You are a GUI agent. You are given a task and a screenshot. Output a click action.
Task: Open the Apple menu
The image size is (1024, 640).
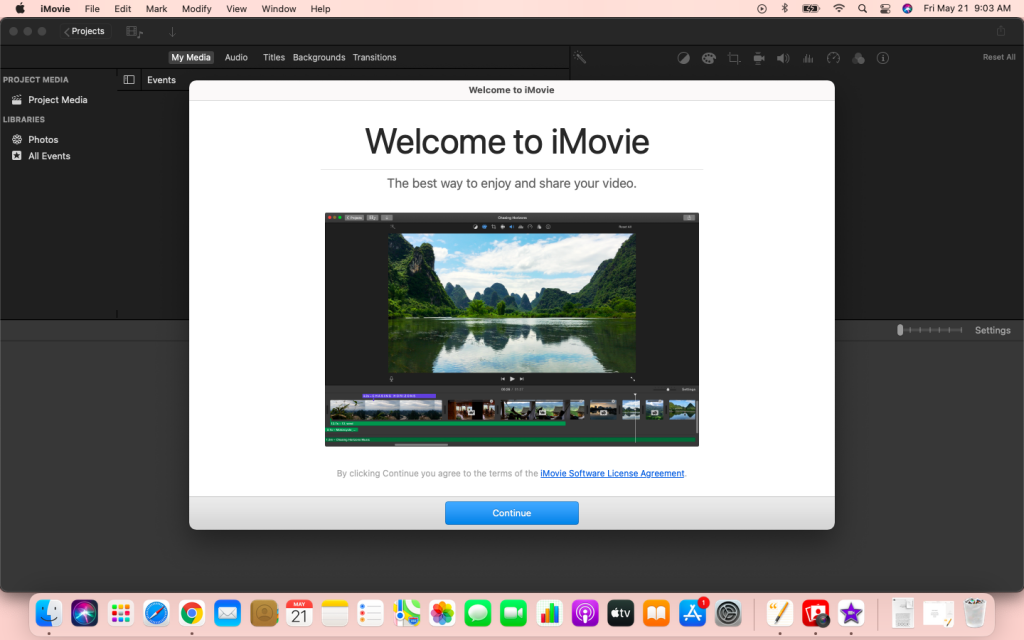(20, 8)
